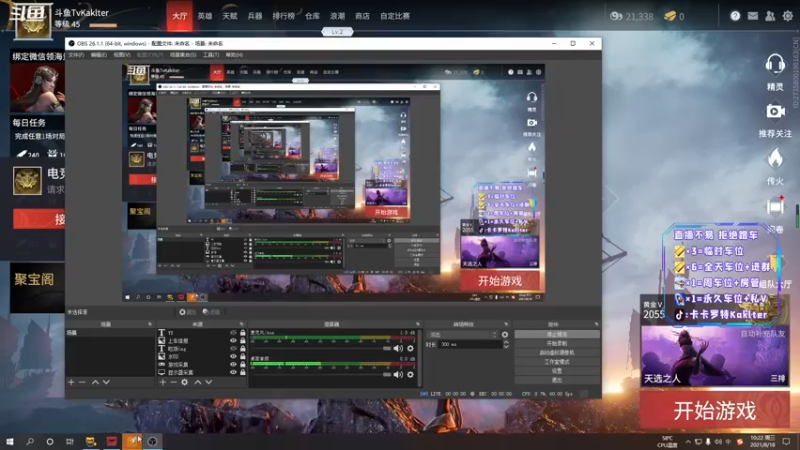Undock the audio mixer panel using its header icon
This screenshot has width=800, height=450.
pos(417,324)
